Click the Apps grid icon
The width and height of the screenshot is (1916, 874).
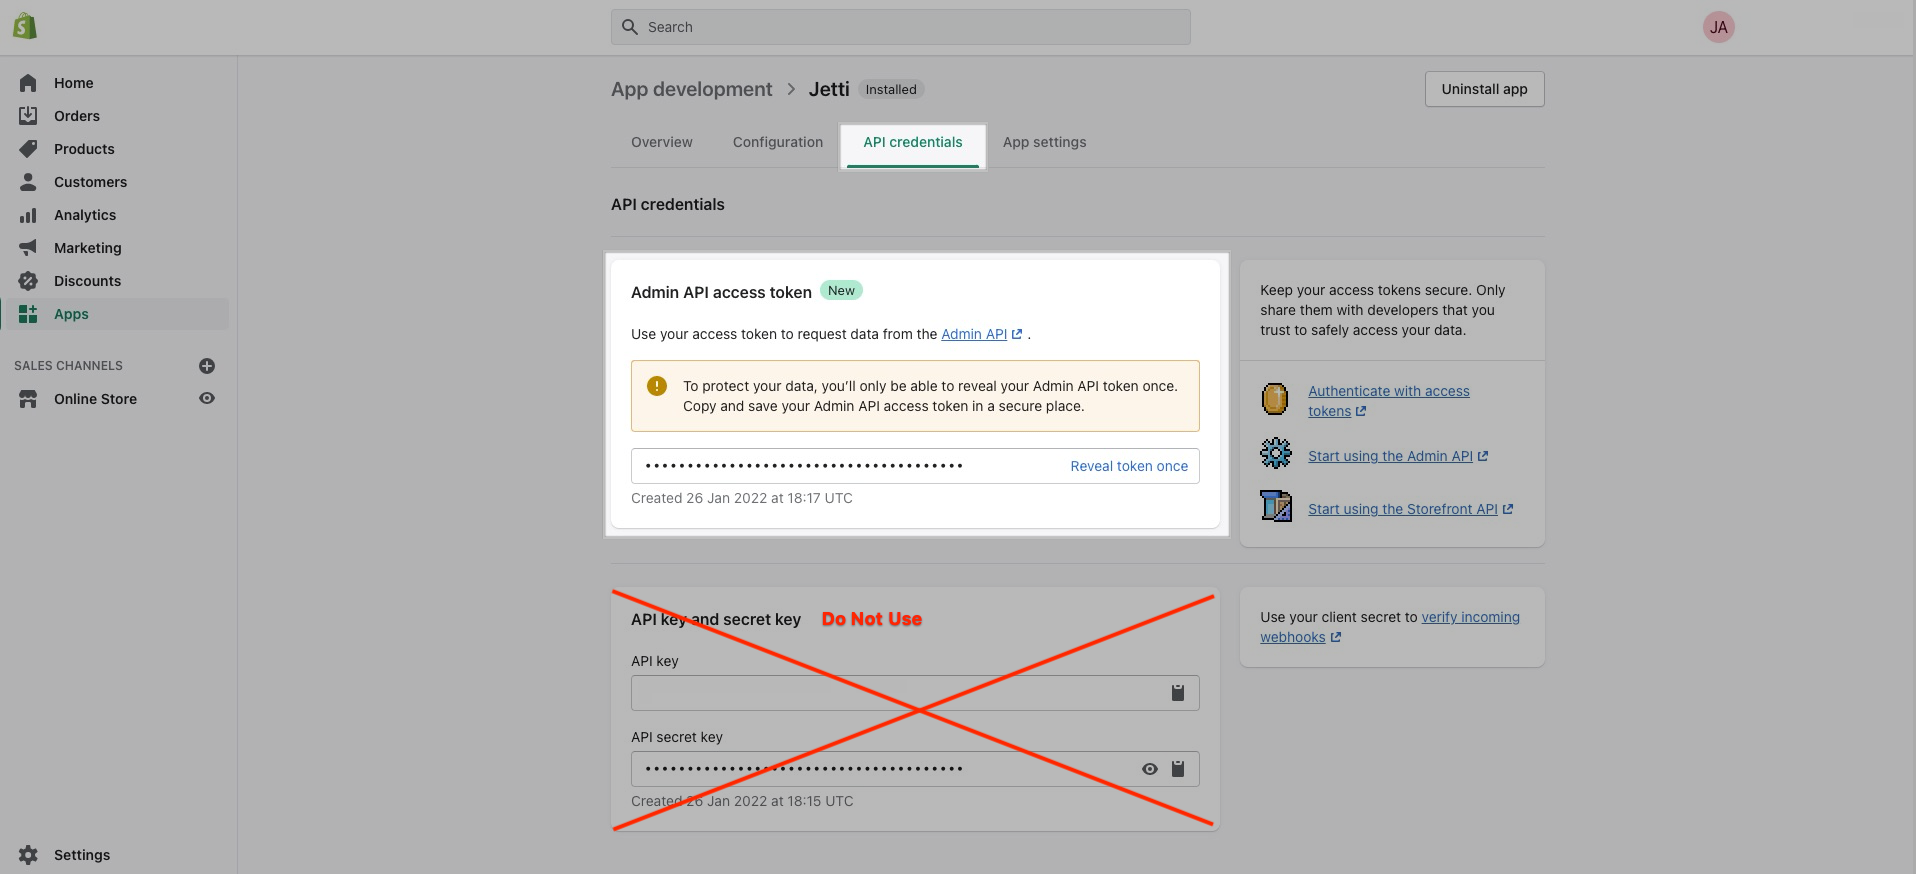click(28, 314)
